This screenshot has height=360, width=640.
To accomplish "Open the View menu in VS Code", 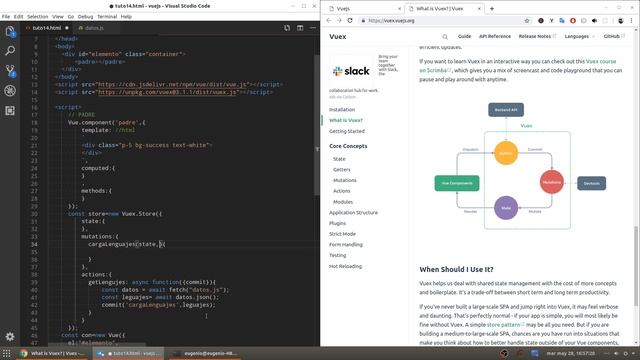I will pyautogui.click(x=58, y=17).
